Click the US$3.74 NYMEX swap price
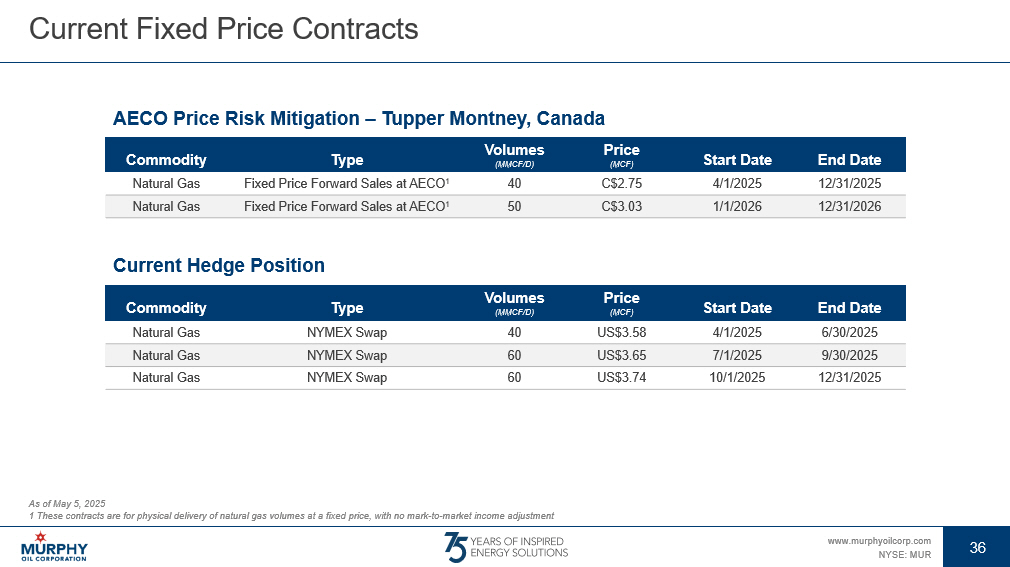Screen dimensions: 1010x567 pos(621,378)
